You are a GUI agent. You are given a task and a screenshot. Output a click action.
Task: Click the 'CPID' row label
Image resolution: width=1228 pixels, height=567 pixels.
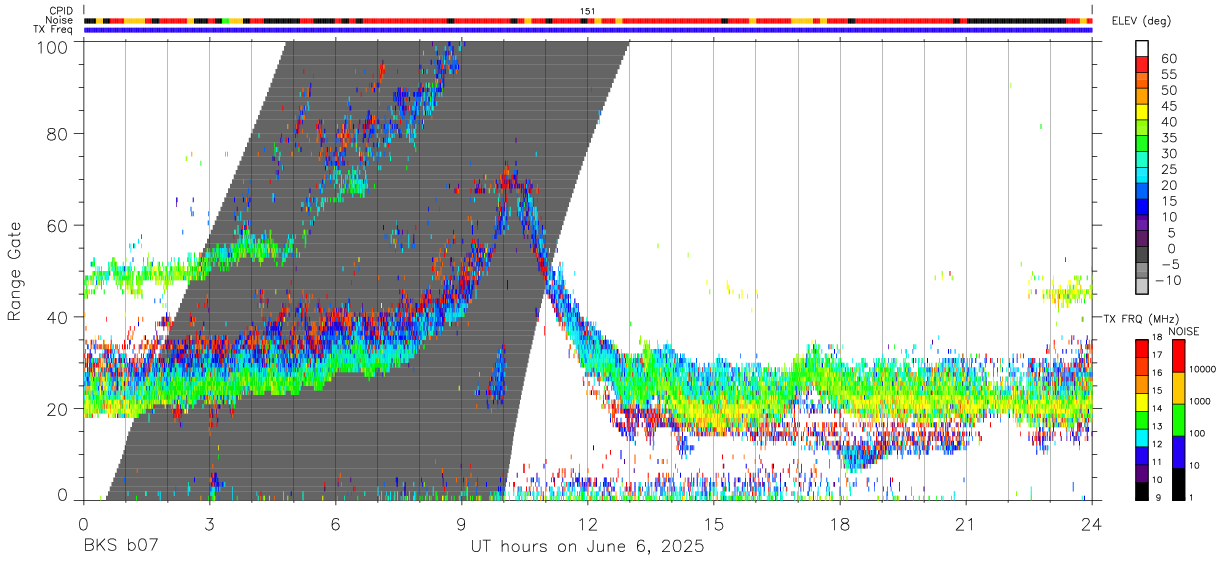click(60, 11)
